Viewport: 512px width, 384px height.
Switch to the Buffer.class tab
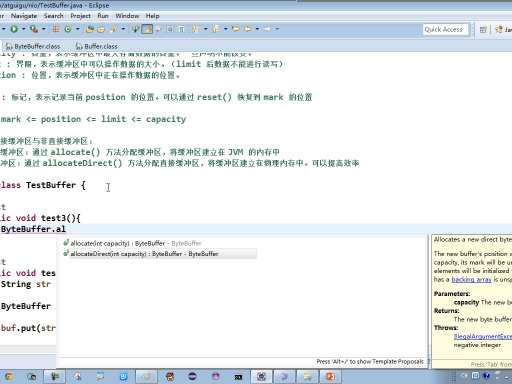point(97,46)
